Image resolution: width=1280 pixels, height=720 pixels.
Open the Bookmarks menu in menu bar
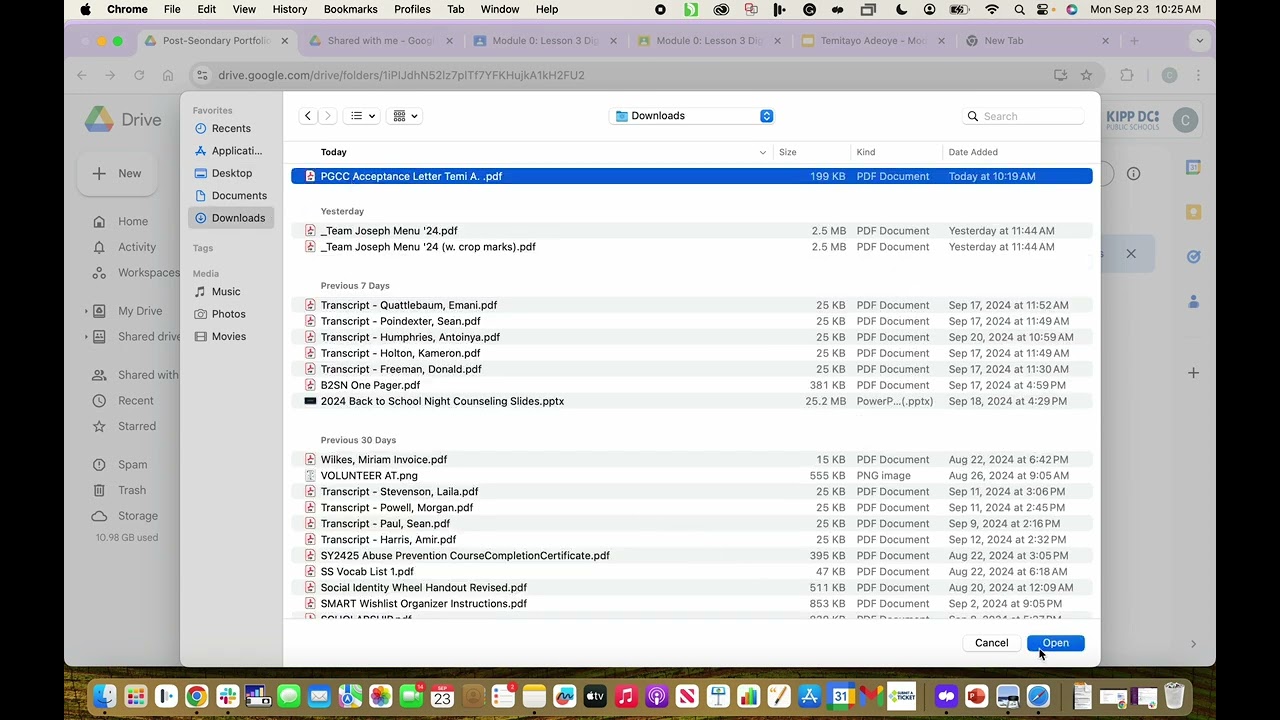click(350, 9)
